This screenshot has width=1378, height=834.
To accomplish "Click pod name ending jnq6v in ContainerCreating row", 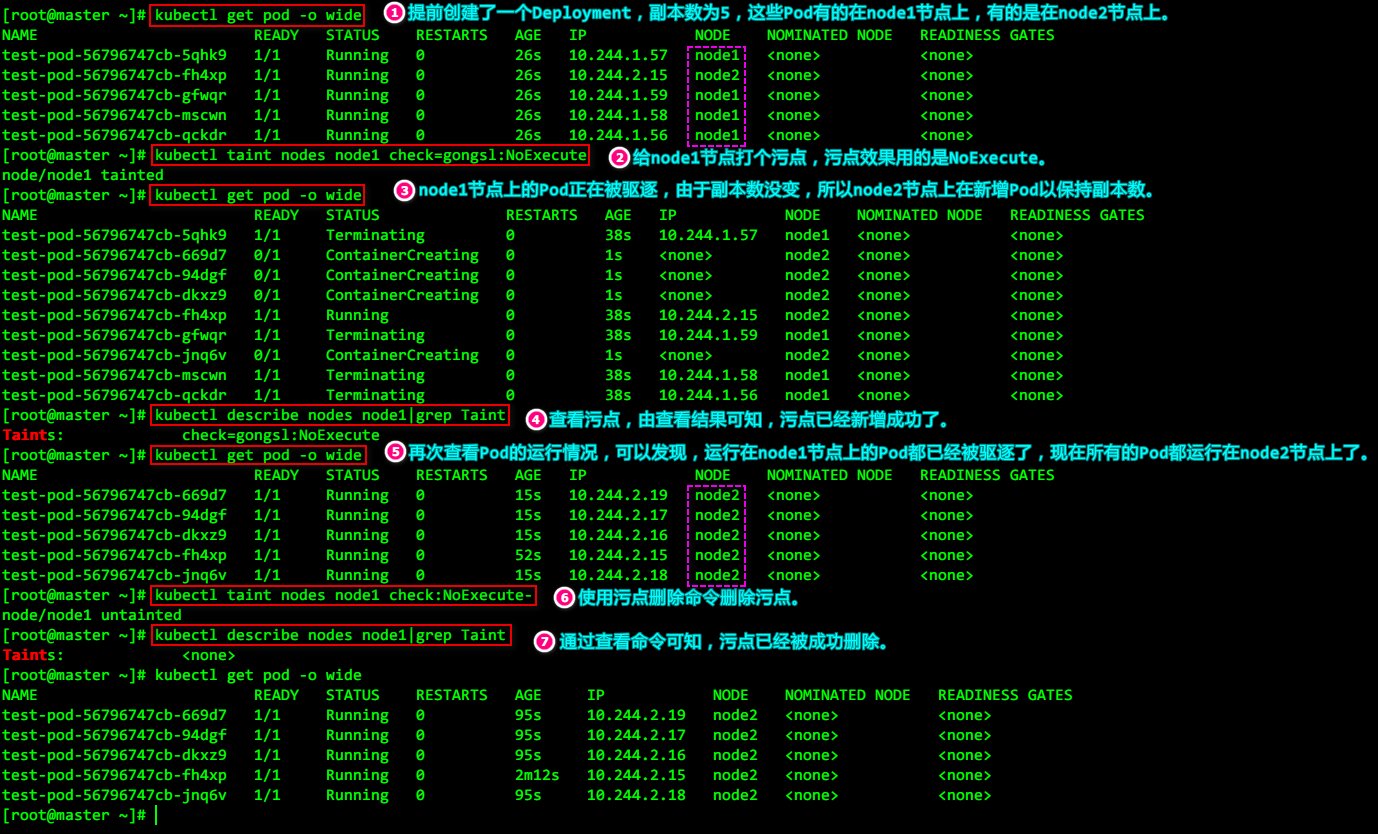I will tap(114, 355).
